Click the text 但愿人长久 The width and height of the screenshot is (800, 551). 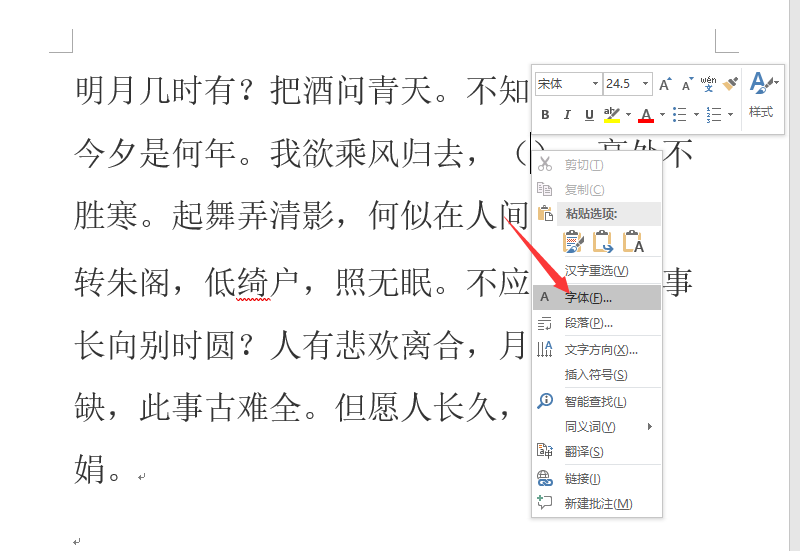pos(416,408)
